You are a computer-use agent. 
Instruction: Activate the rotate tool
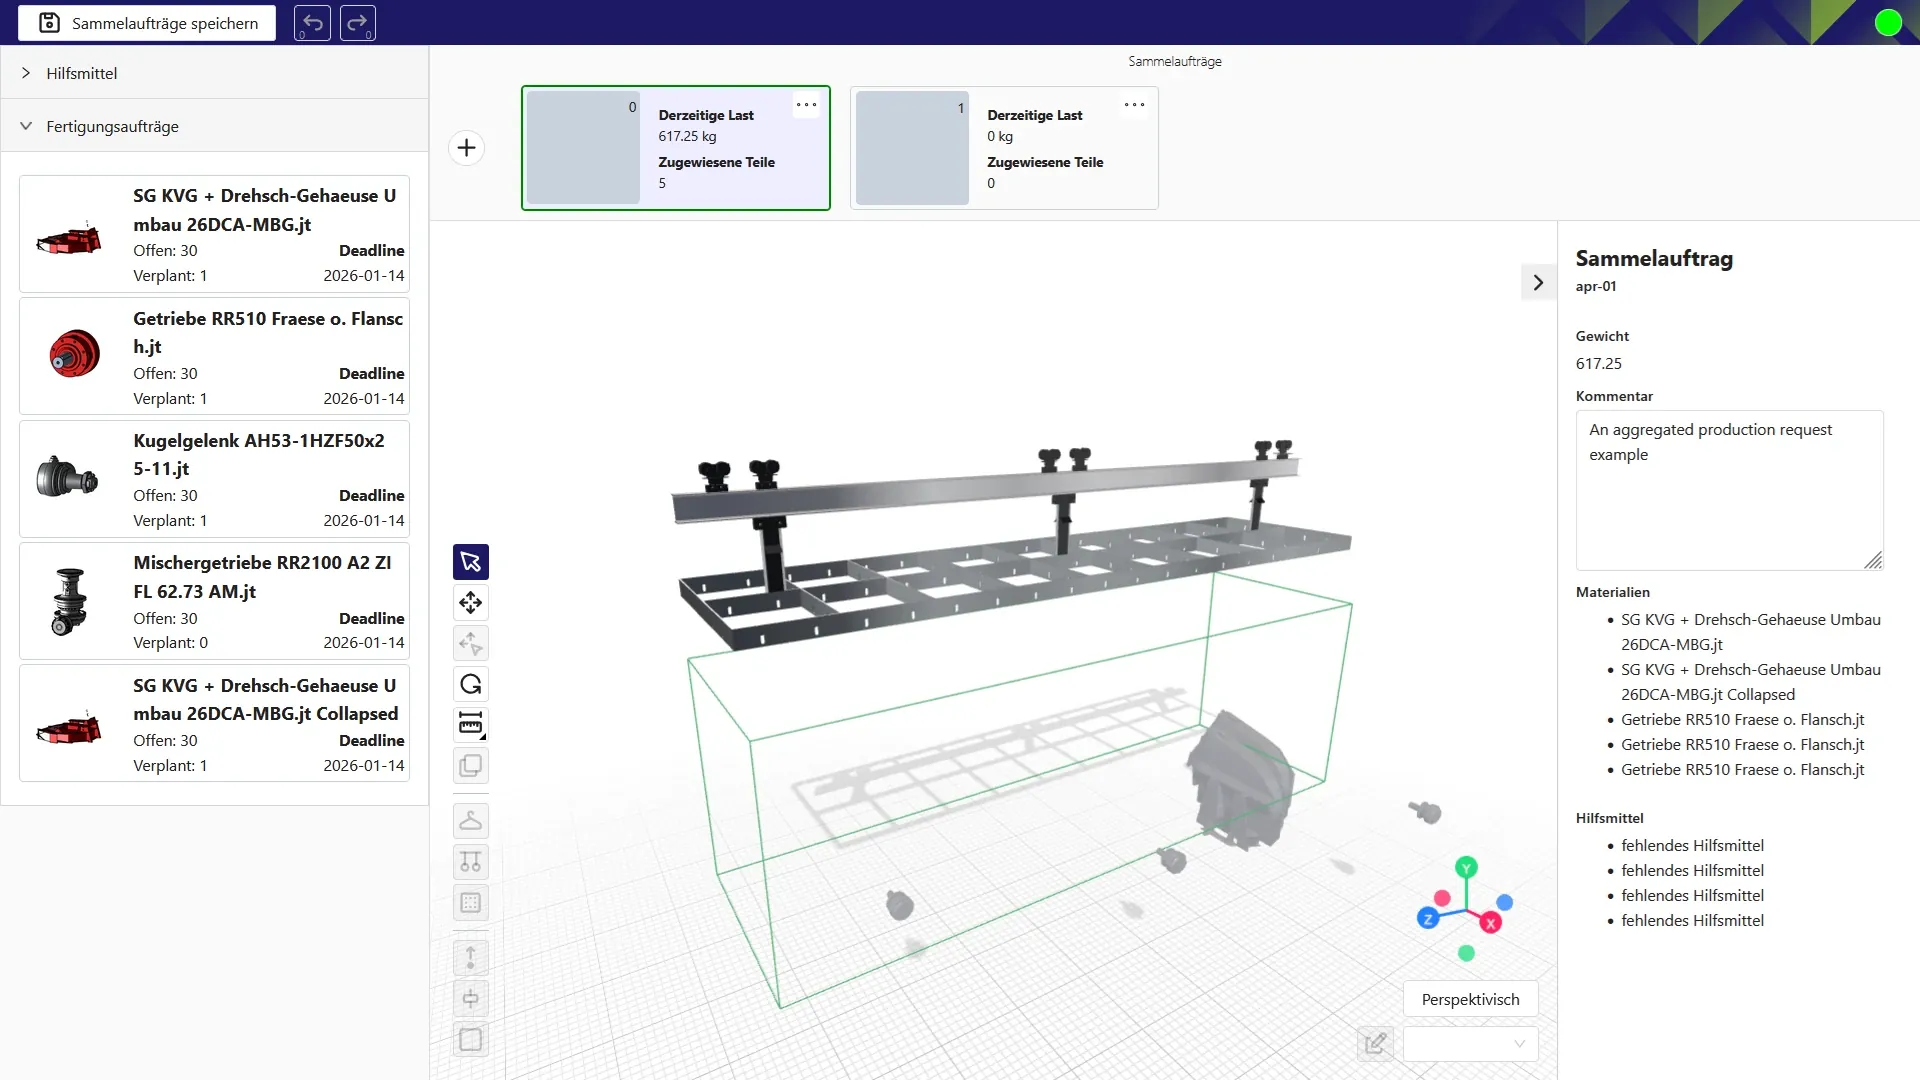tap(470, 684)
